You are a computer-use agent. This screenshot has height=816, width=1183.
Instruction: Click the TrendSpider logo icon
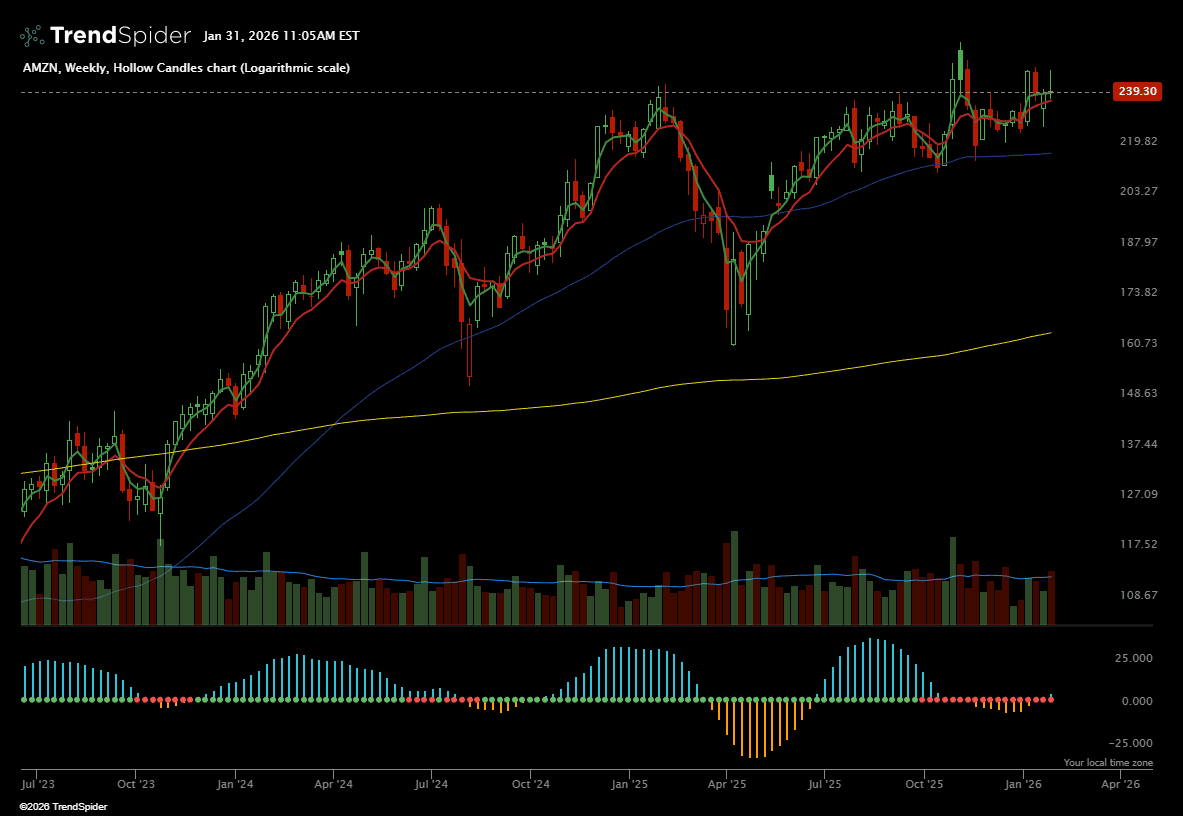pos(32,36)
